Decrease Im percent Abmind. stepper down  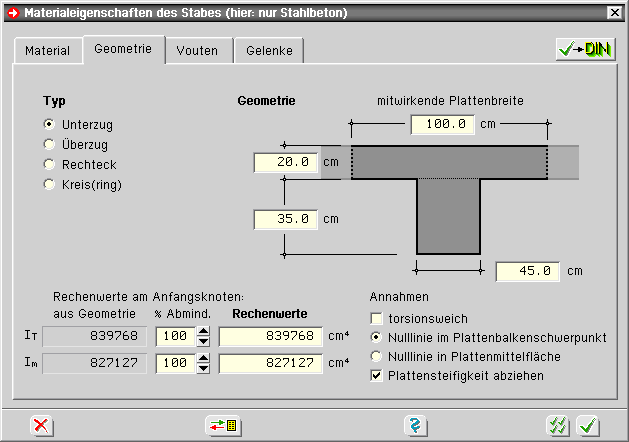click(x=204, y=369)
